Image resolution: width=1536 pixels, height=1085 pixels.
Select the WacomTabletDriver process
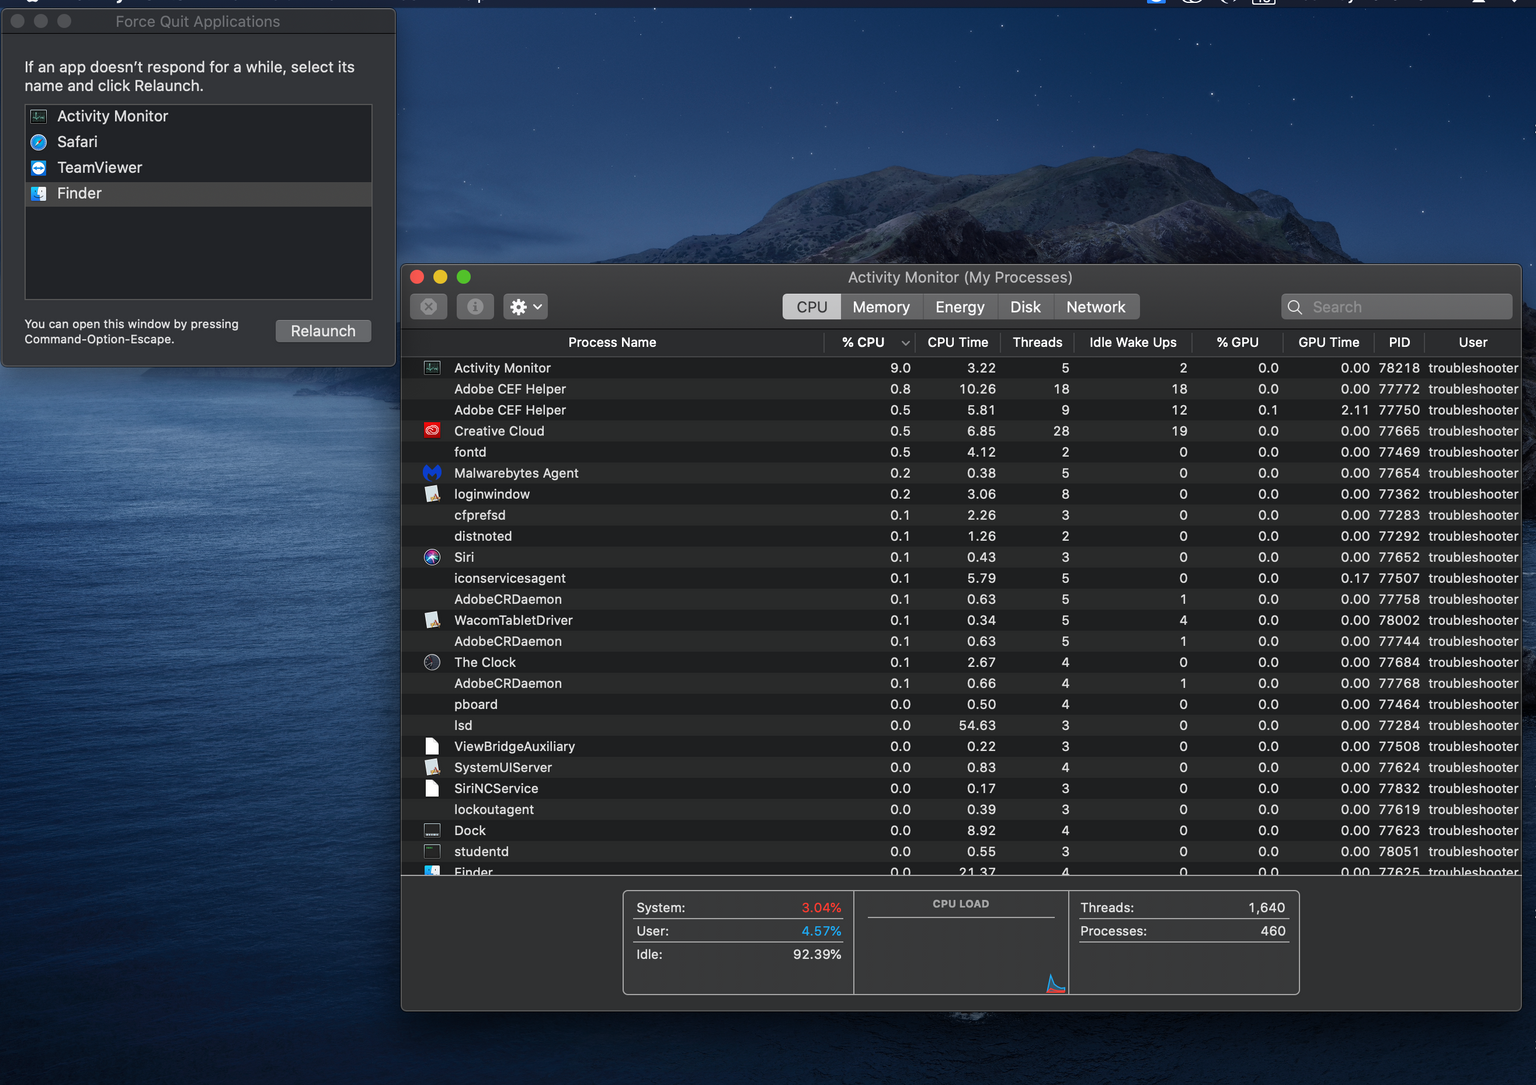(513, 620)
